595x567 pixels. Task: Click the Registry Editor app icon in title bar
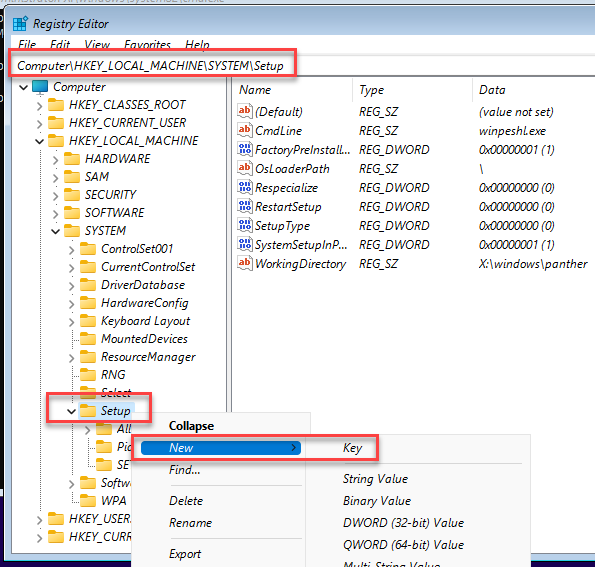pos(20,24)
